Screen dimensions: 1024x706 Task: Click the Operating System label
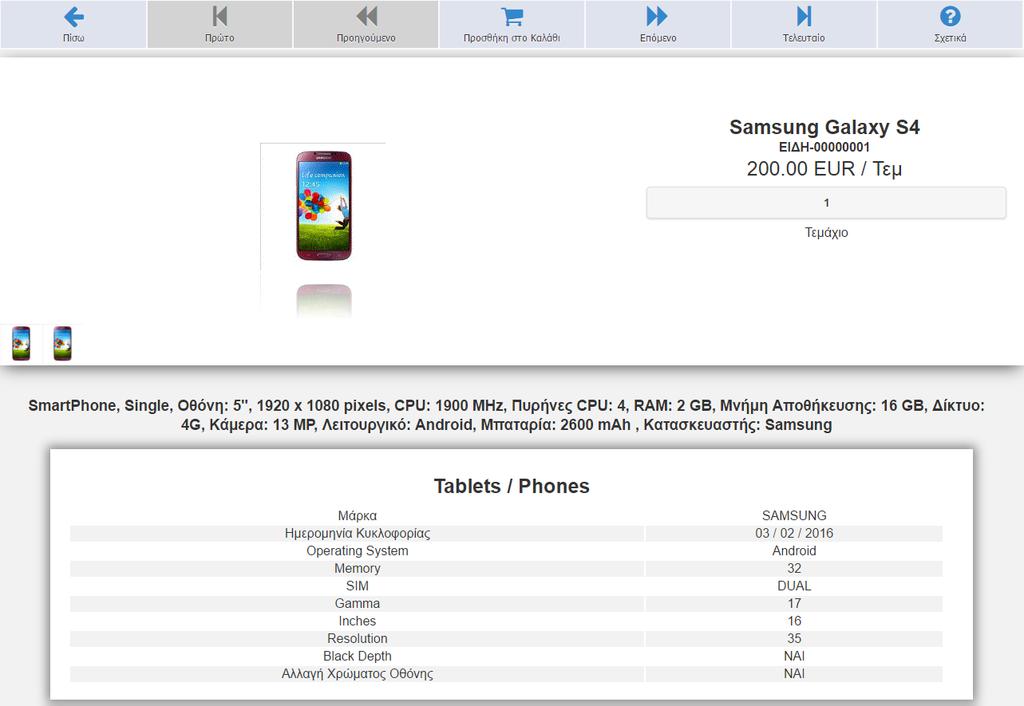point(357,551)
